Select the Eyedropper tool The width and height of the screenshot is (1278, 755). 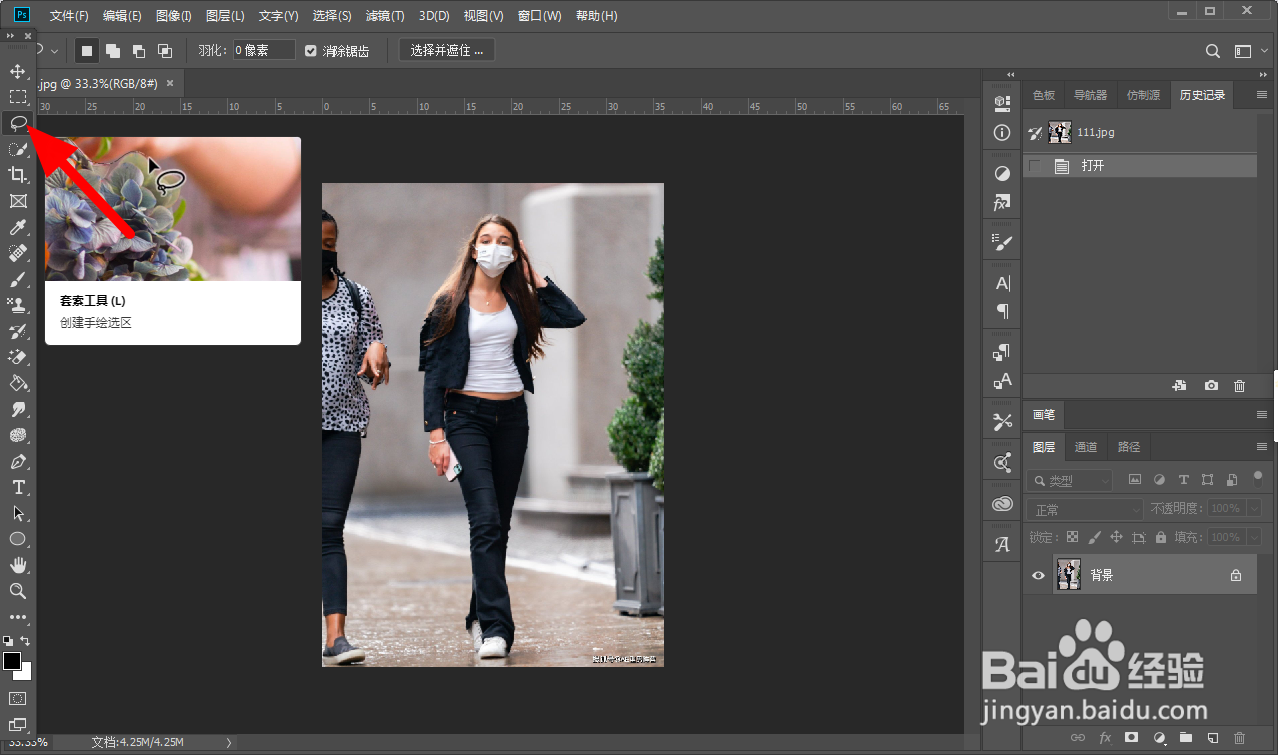17,227
